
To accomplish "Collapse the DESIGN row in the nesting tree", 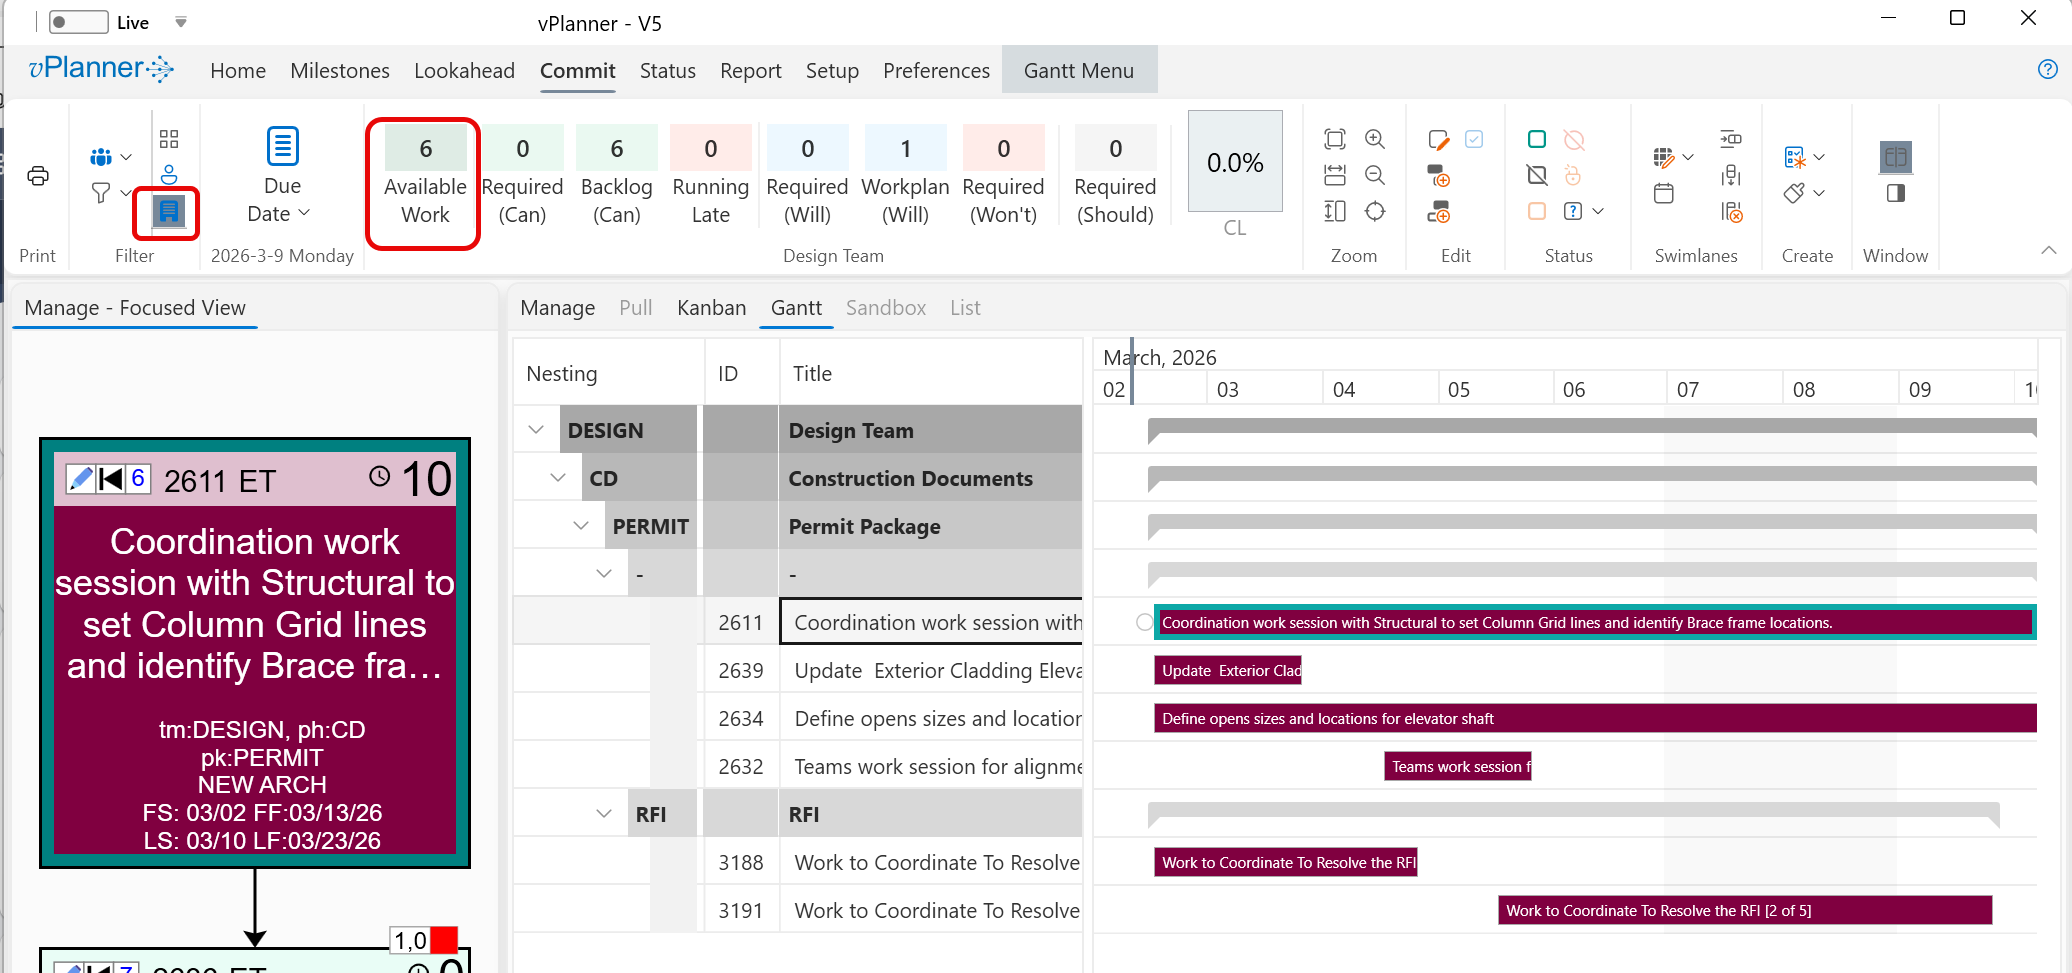I will (536, 430).
